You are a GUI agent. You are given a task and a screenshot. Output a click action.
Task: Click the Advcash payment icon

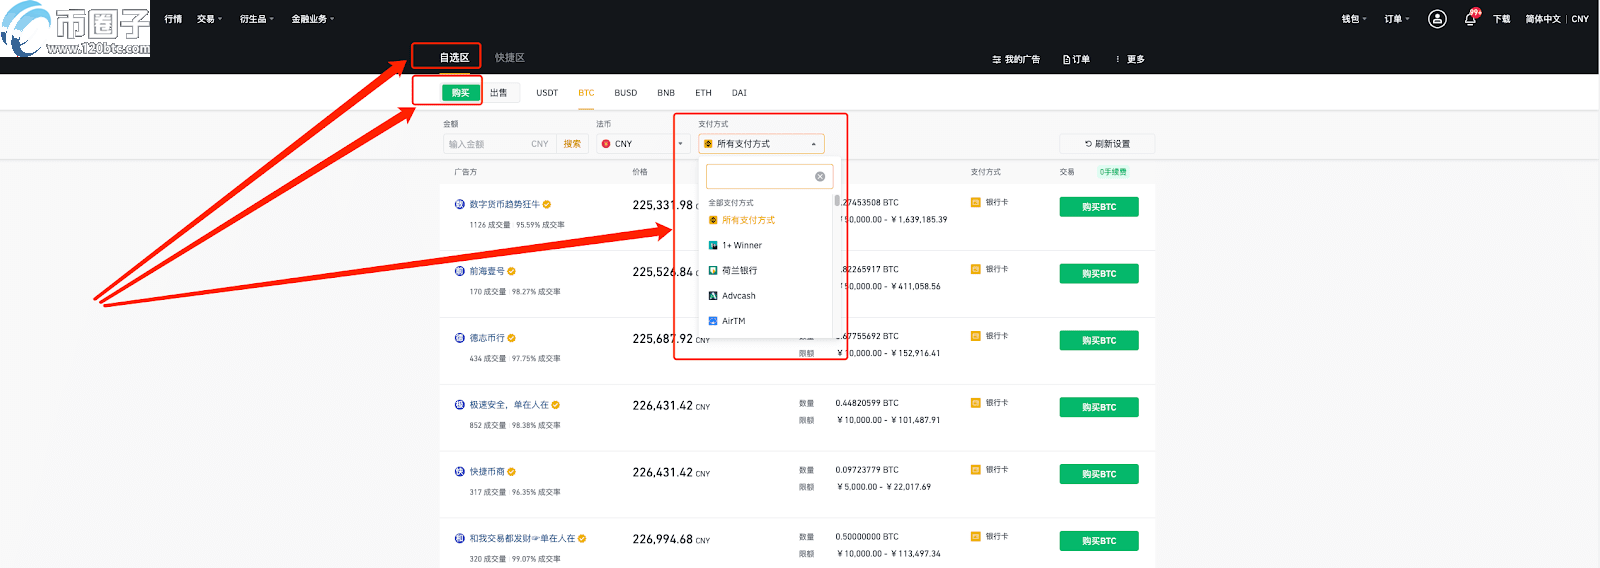click(x=713, y=296)
